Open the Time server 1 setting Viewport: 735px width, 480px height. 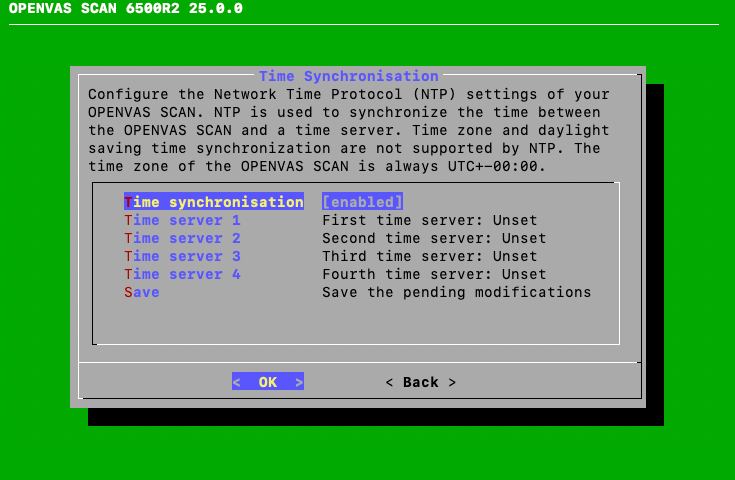click(182, 220)
